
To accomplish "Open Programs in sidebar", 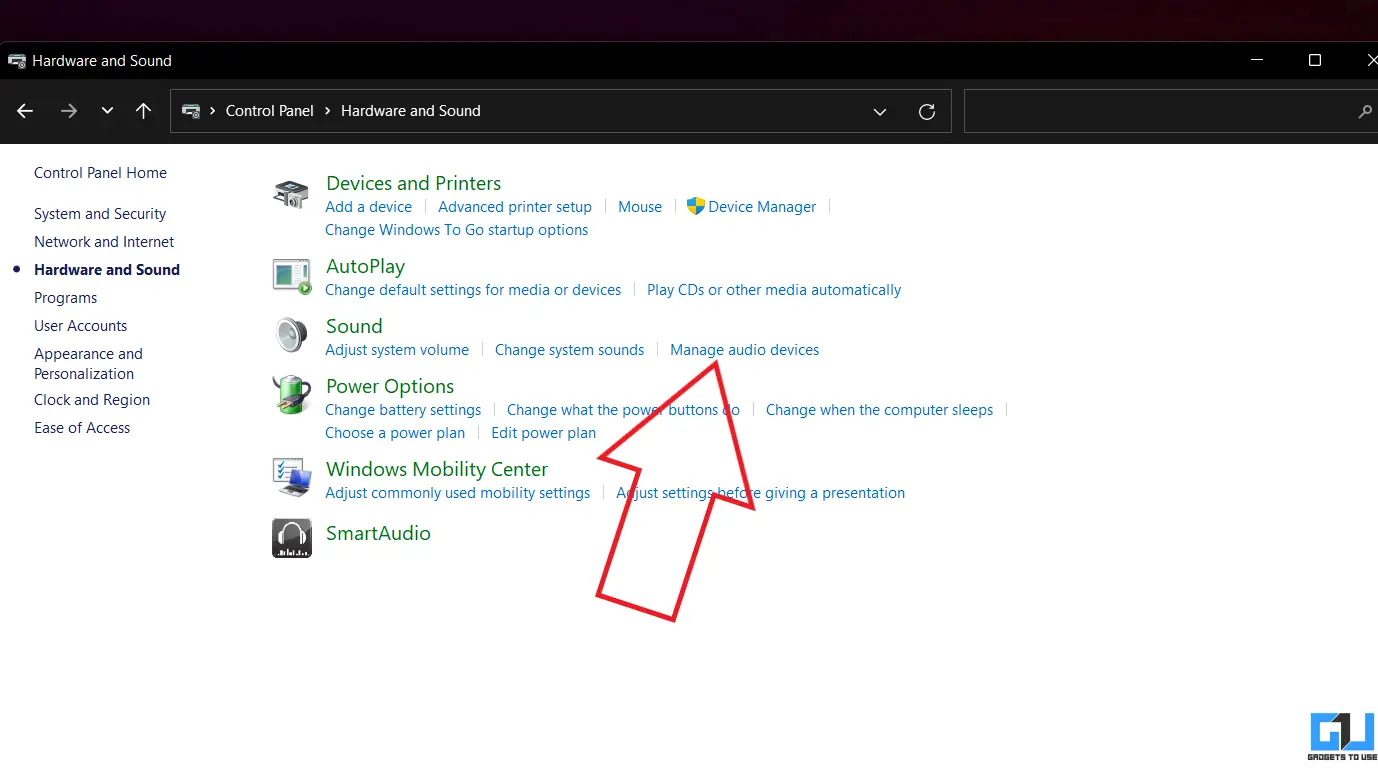I will pos(65,298).
